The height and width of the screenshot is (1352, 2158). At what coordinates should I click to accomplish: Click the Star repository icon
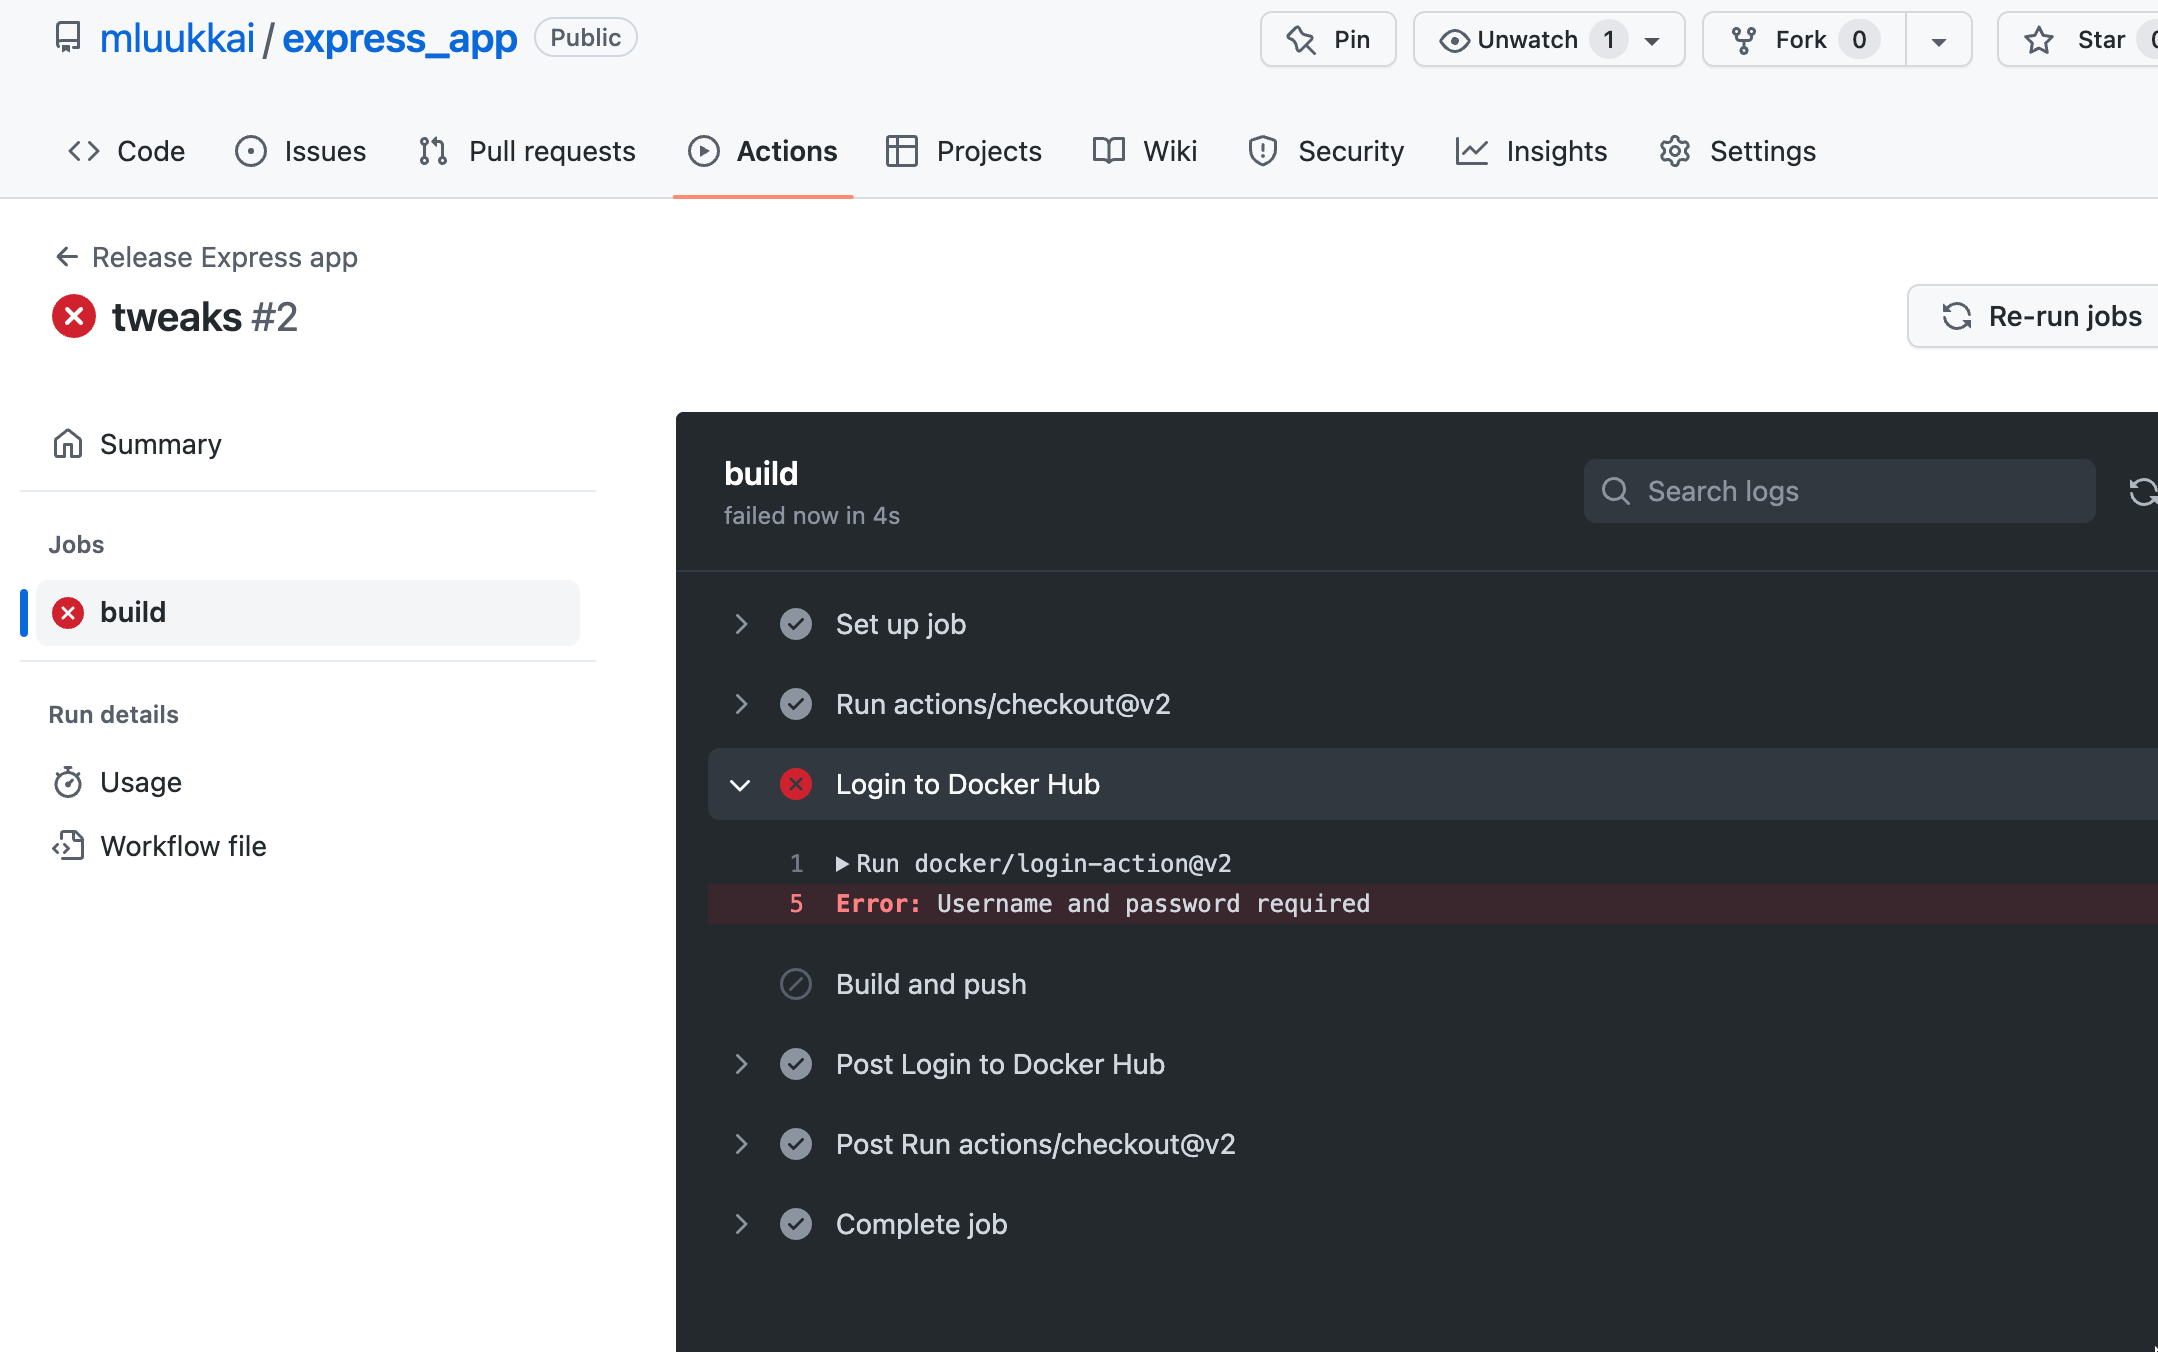click(x=2033, y=39)
